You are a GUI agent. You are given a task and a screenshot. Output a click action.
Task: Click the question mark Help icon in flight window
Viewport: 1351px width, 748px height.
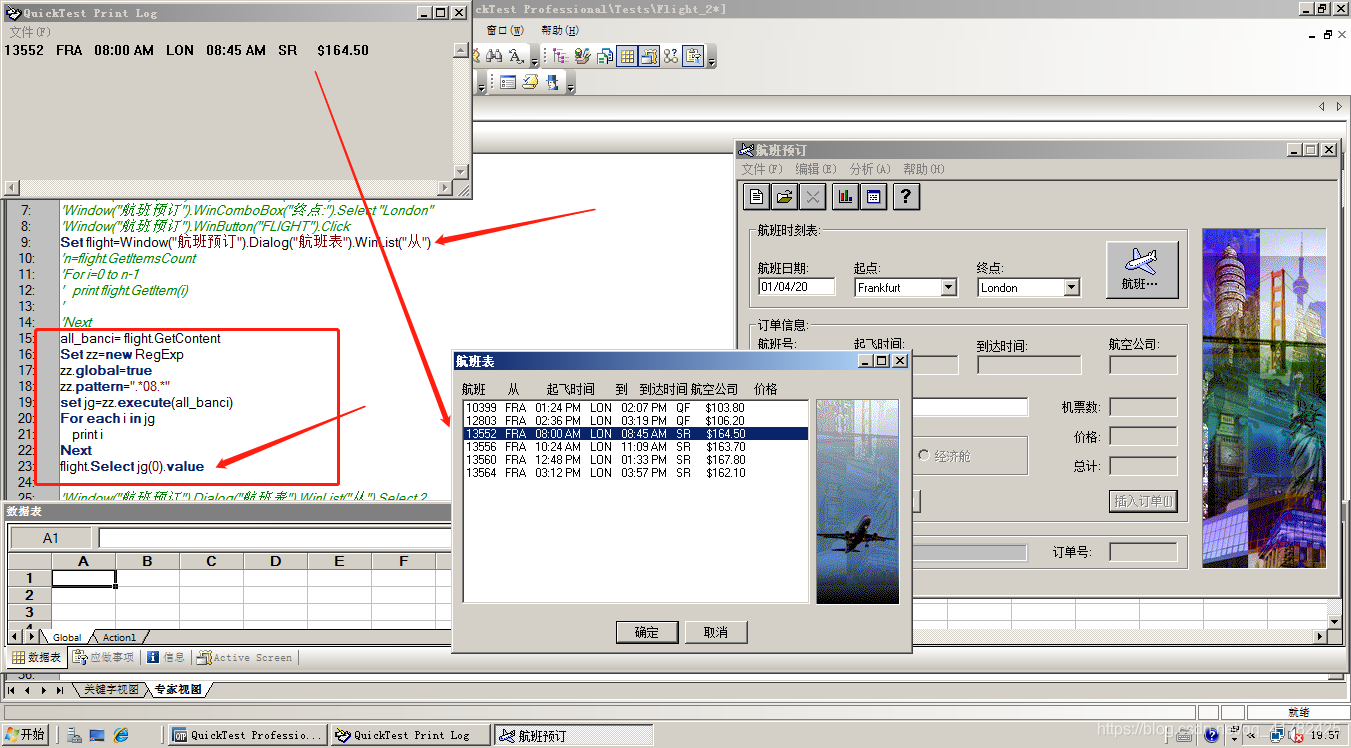click(906, 197)
